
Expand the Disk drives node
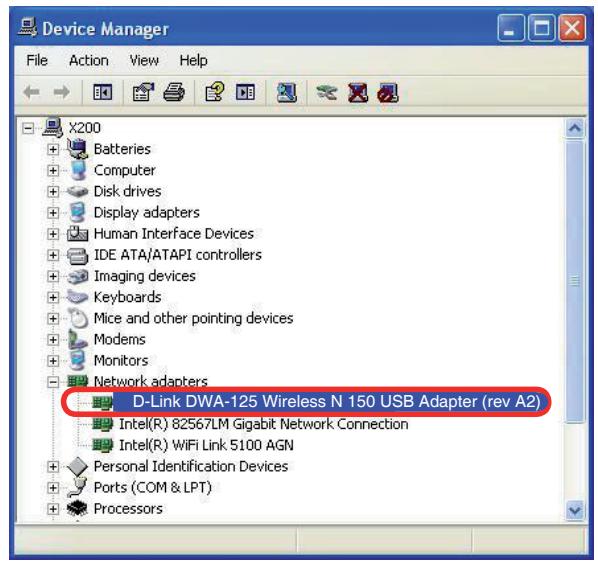pyautogui.click(x=53, y=191)
